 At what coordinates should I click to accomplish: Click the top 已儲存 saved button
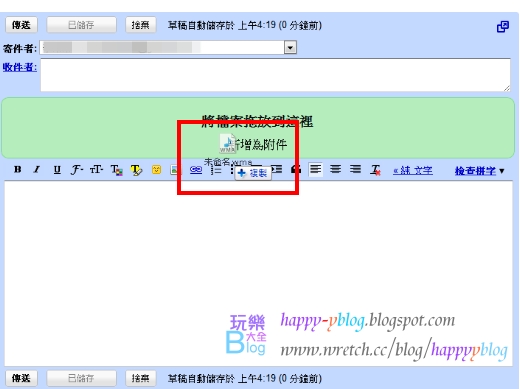(x=81, y=25)
